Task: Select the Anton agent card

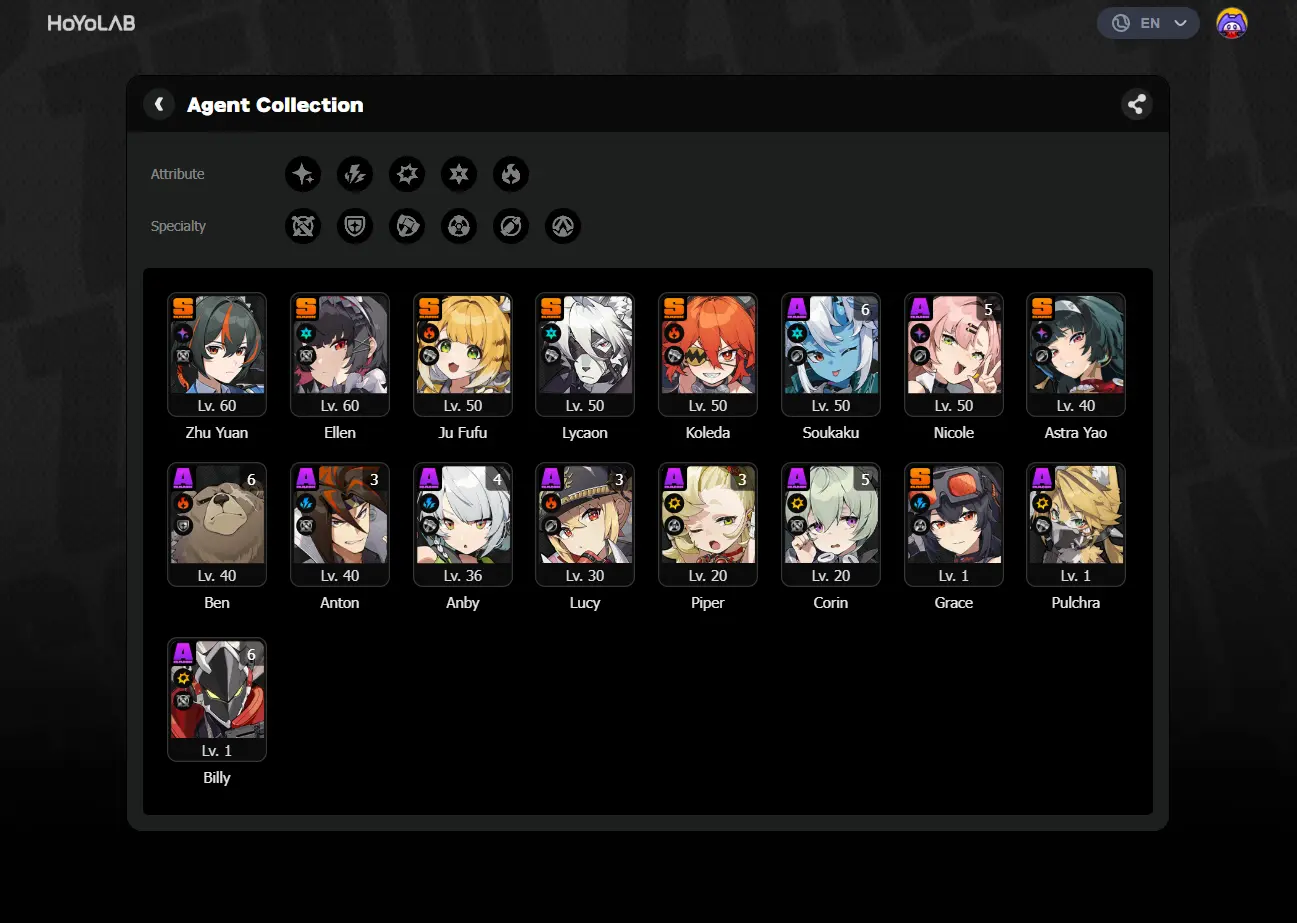Action: point(340,524)
